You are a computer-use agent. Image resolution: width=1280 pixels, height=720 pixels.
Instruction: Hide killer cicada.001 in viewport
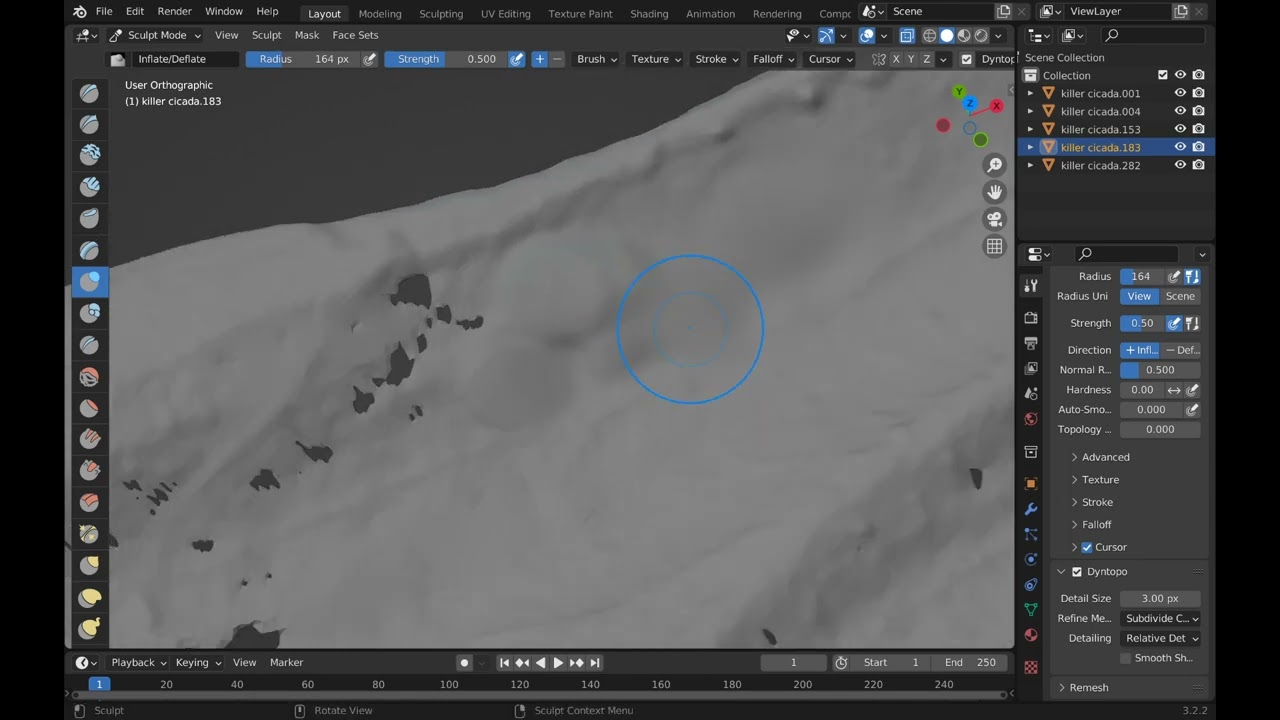[x=1180, y=93]
